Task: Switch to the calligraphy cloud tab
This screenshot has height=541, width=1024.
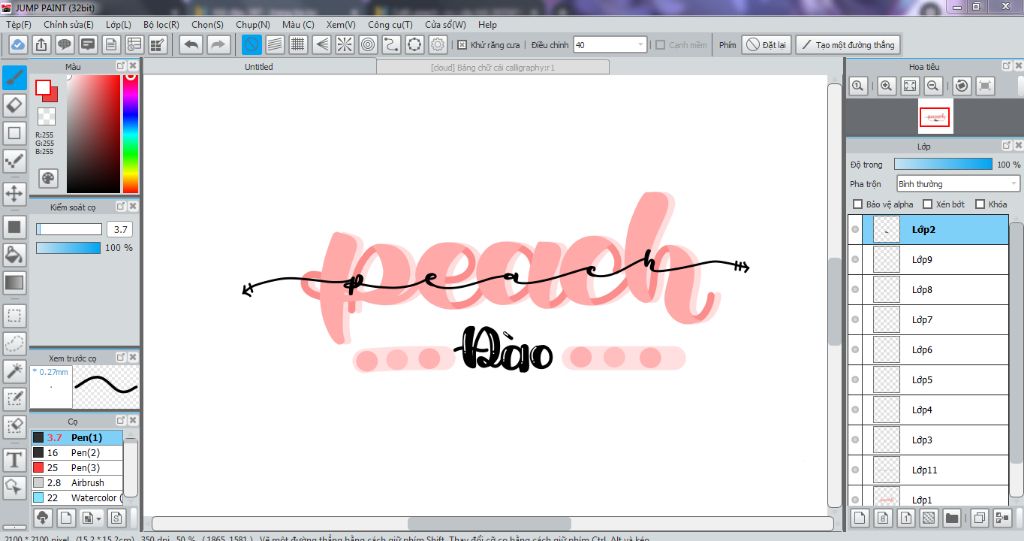Action: (x=493, y=67)
